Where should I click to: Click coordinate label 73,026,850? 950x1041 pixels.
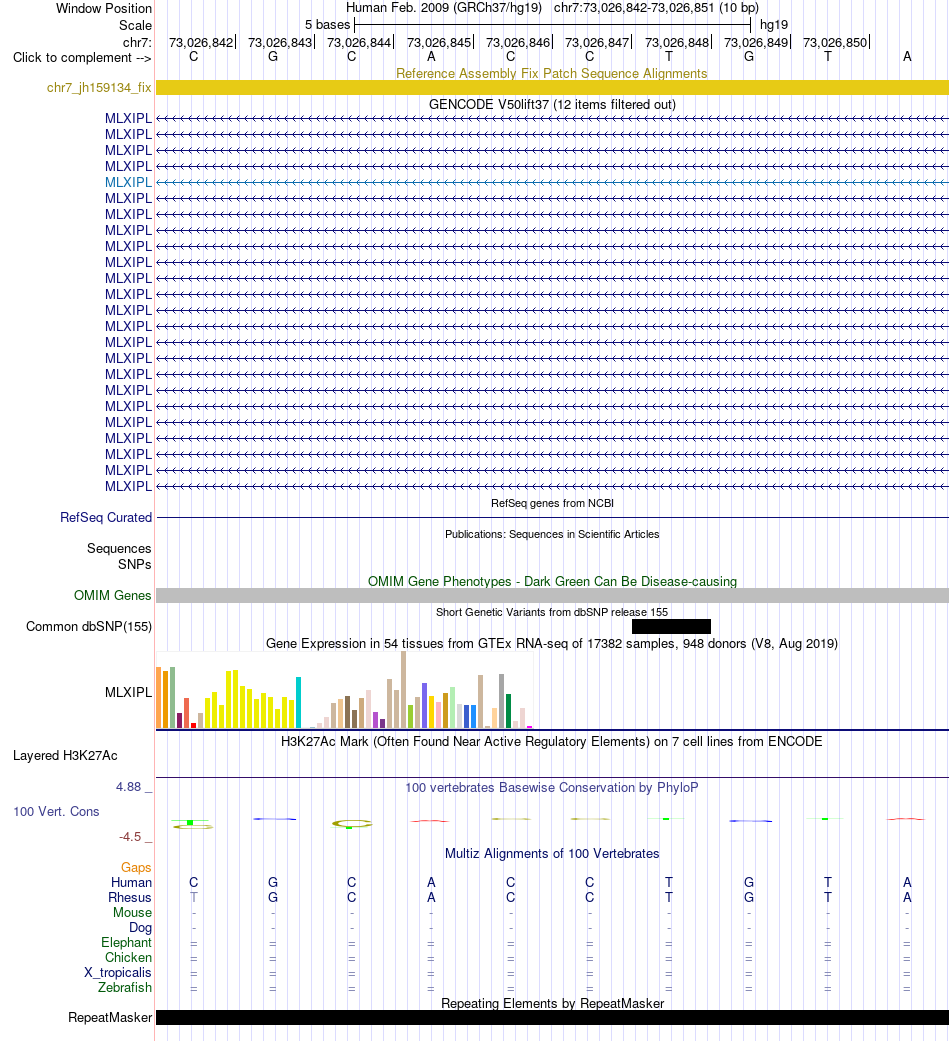835,42
